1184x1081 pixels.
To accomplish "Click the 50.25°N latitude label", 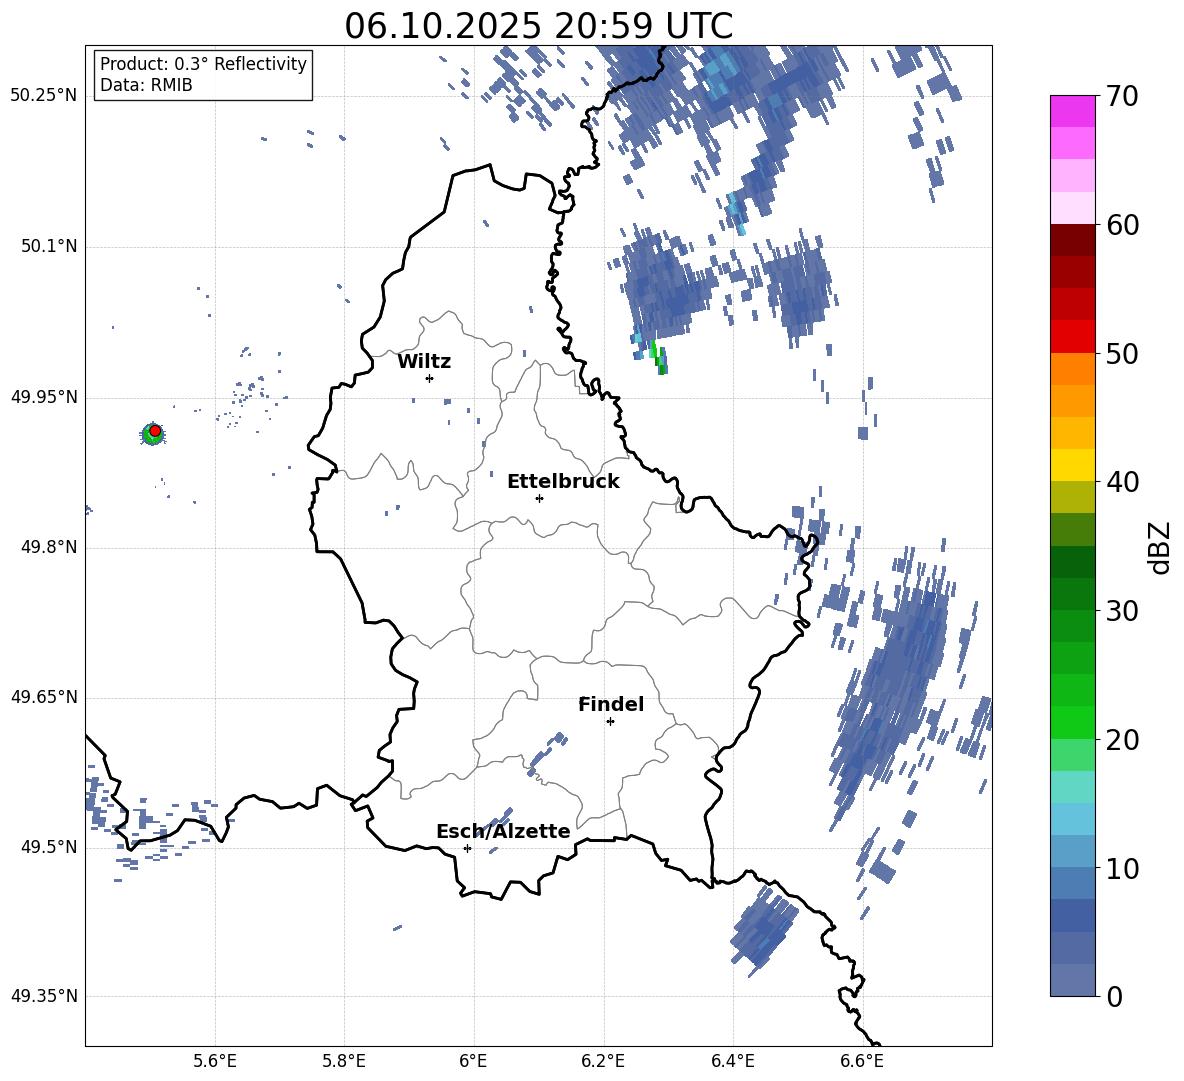I will point(44,96).
